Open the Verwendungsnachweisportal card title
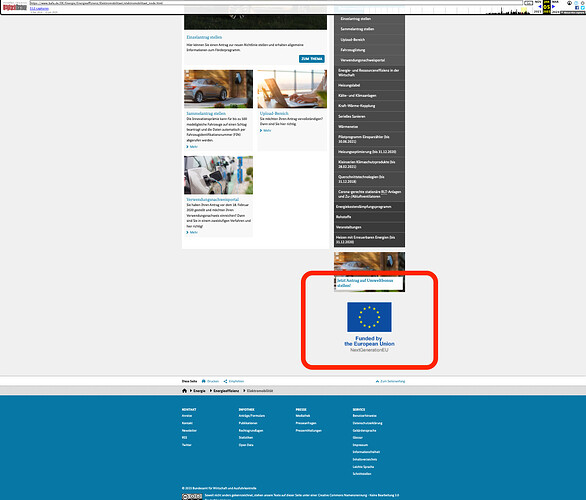Image resolution: width=586 pixels, height=500 pixels. click(212, 200)
